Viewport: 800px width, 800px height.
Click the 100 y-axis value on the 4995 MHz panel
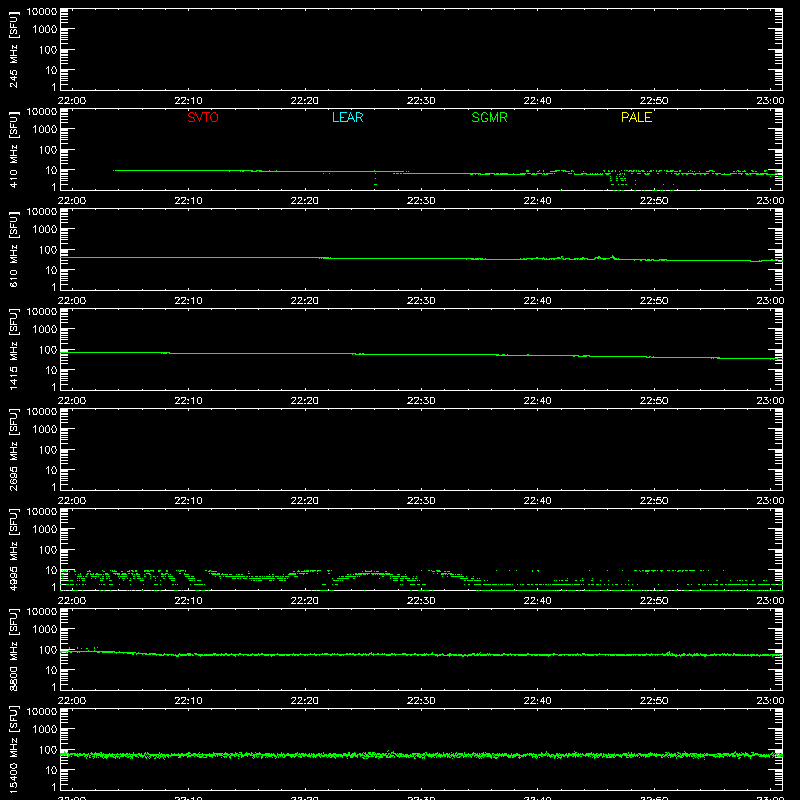coord(48,550)
